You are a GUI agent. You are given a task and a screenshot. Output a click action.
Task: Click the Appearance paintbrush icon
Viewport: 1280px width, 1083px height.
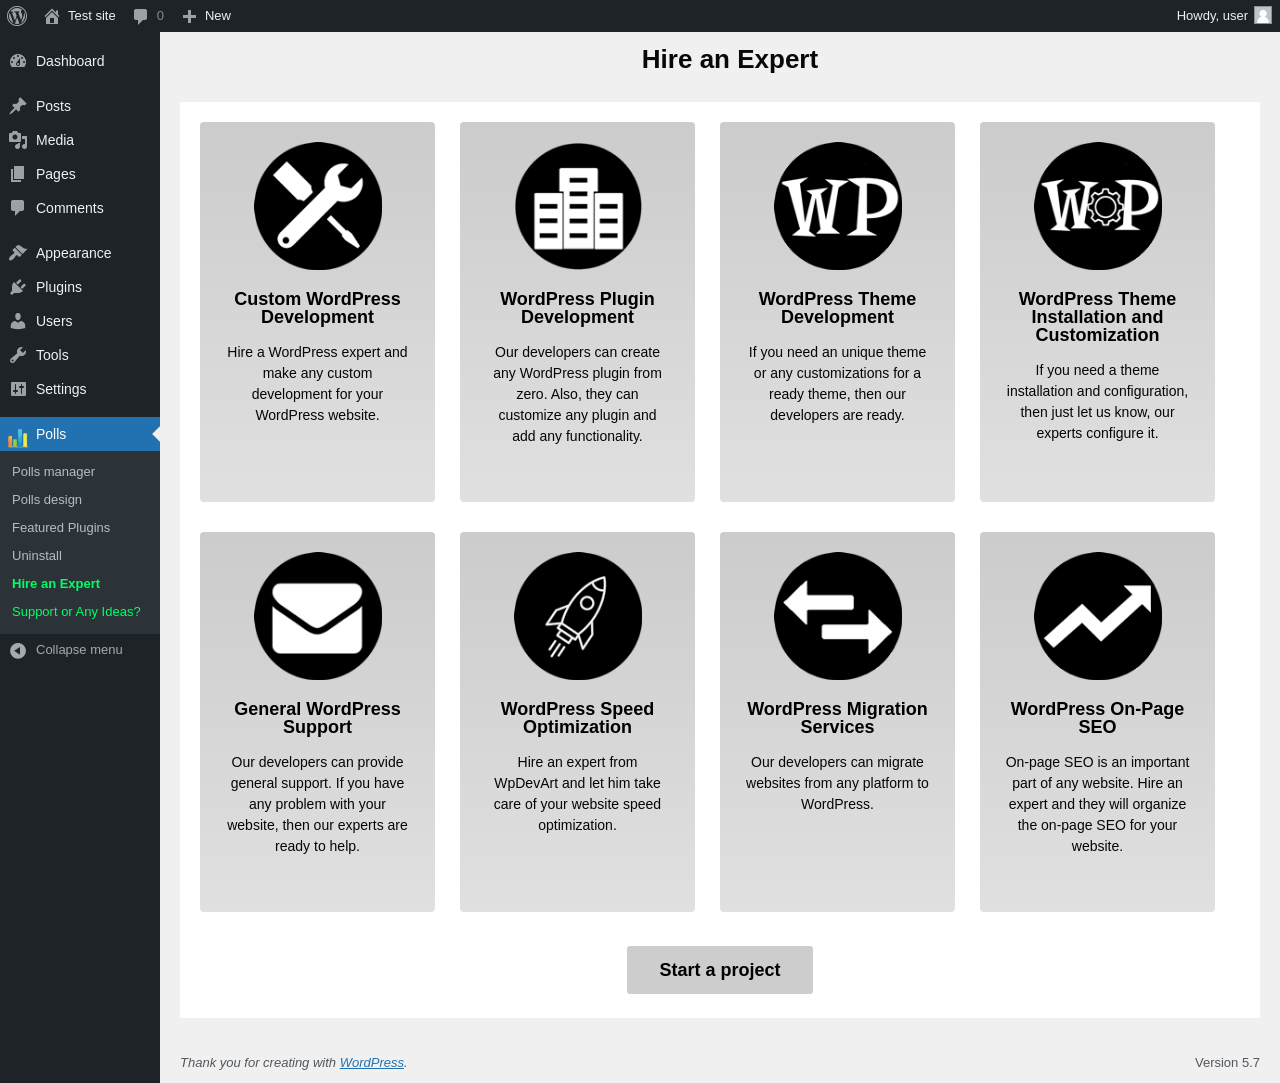18,253
